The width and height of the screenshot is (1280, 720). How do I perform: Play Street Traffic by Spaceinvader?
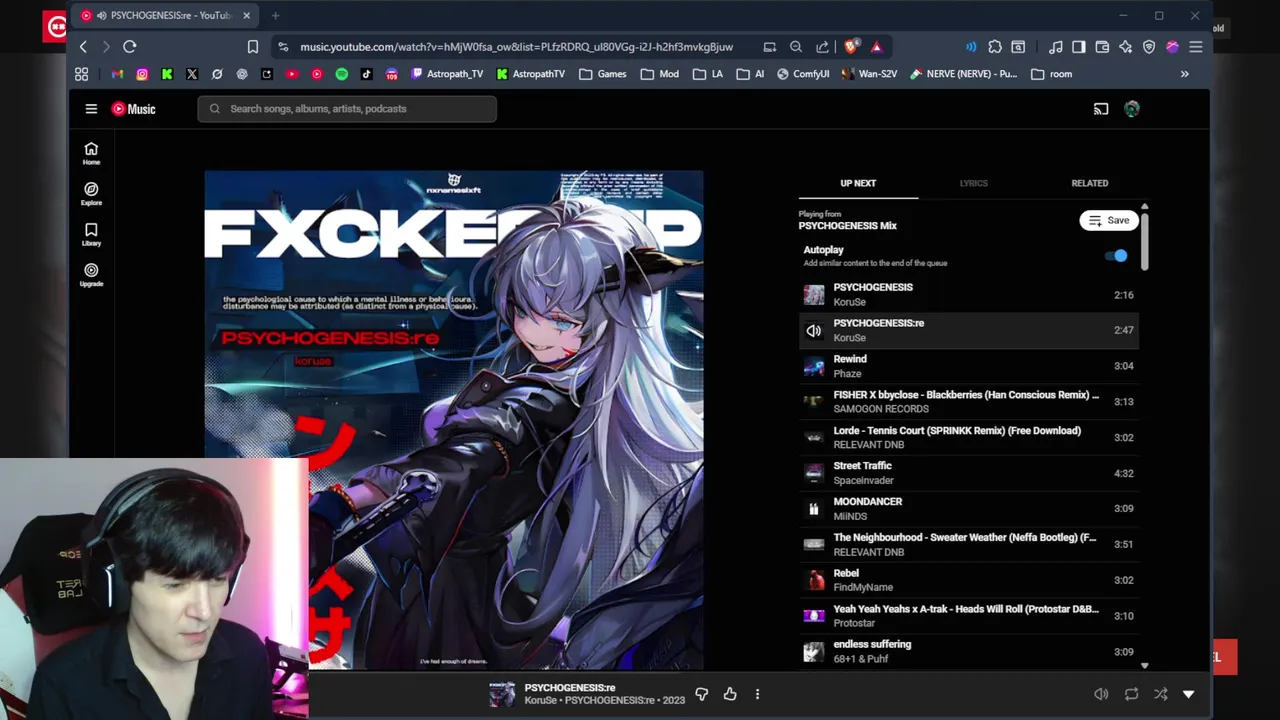tap(968, 473)
